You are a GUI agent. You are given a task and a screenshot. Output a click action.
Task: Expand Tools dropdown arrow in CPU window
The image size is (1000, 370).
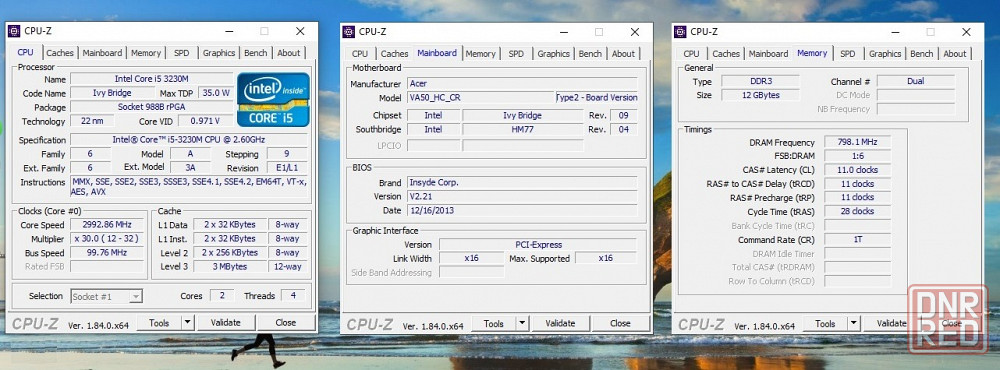click(x=188, y=323)
